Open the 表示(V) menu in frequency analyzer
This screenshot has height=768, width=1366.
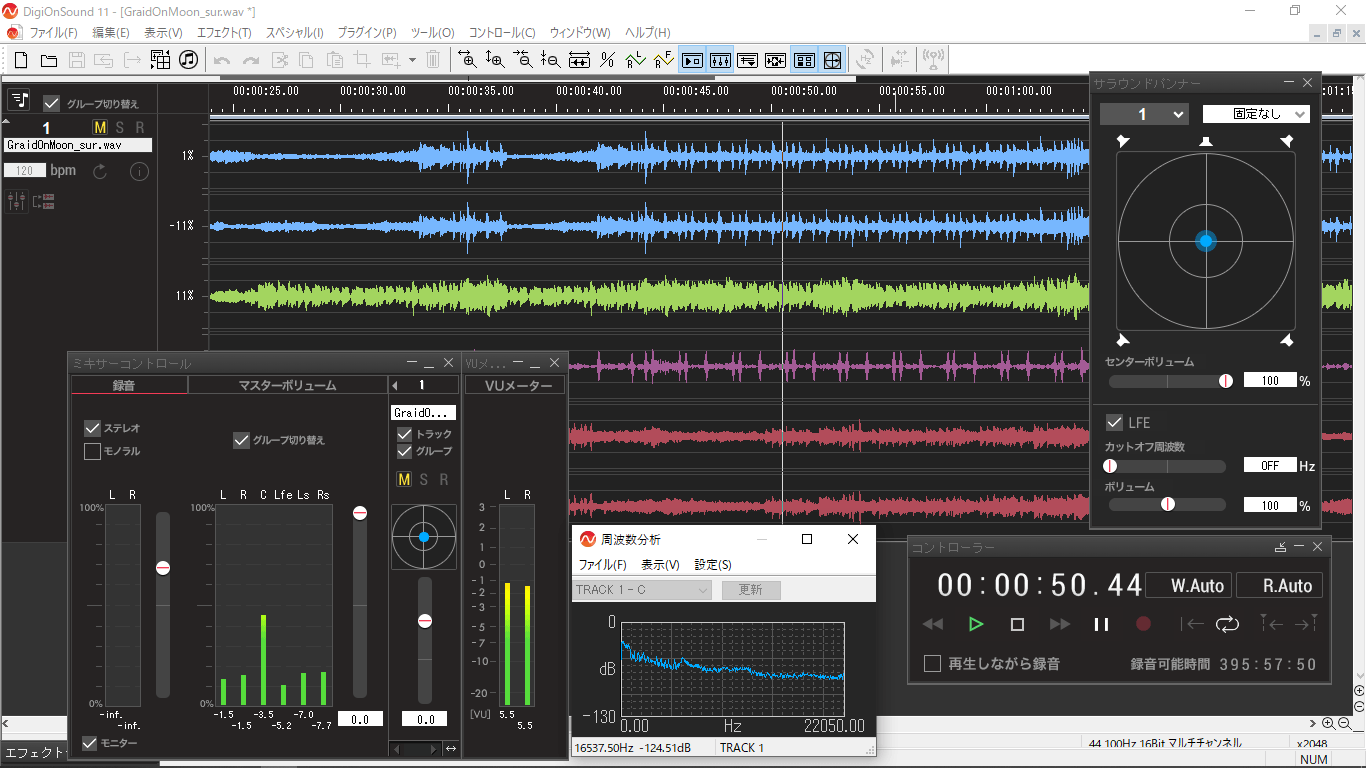[x=660, y=565]
